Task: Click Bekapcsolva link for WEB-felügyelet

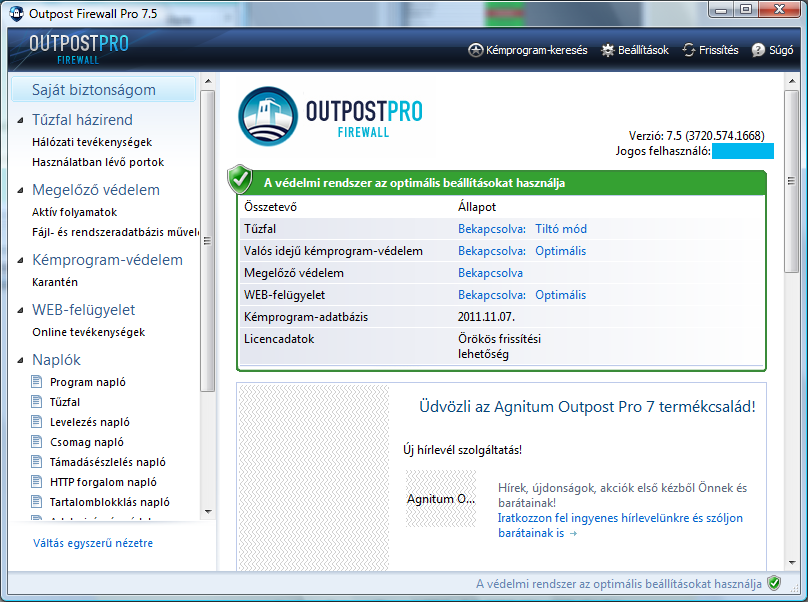Action: tap(492, 295)
